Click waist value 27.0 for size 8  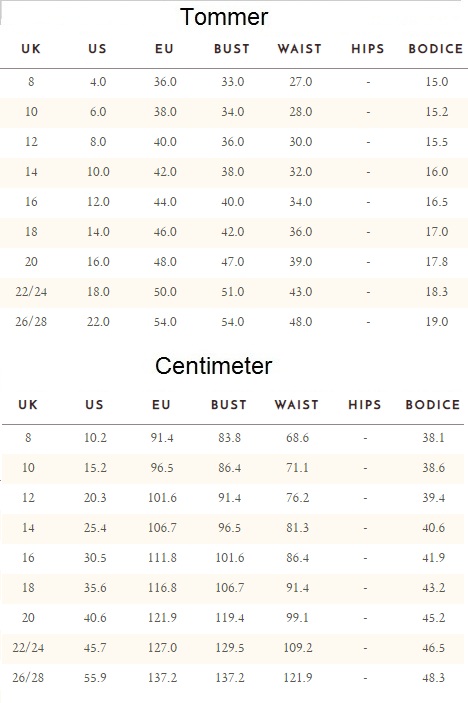click(301, 82)
